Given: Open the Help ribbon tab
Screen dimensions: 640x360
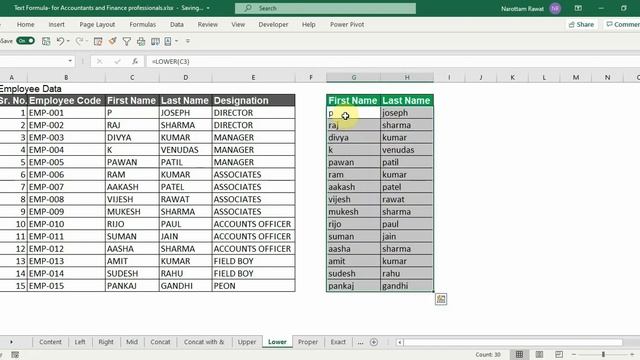Looking at the screenshot, I should click(309, 24).
